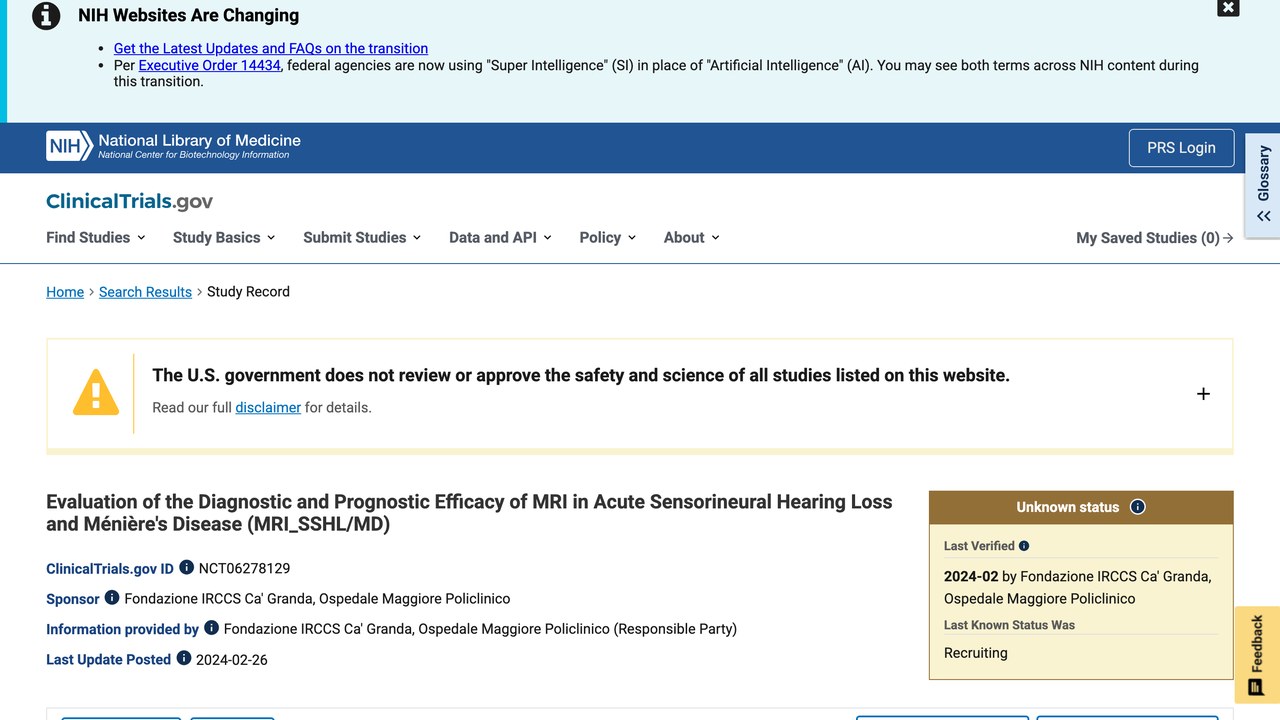Click info icon beside Last Update Posted
Viewport: 1280px width, 720px height.
tap(184, 658)
